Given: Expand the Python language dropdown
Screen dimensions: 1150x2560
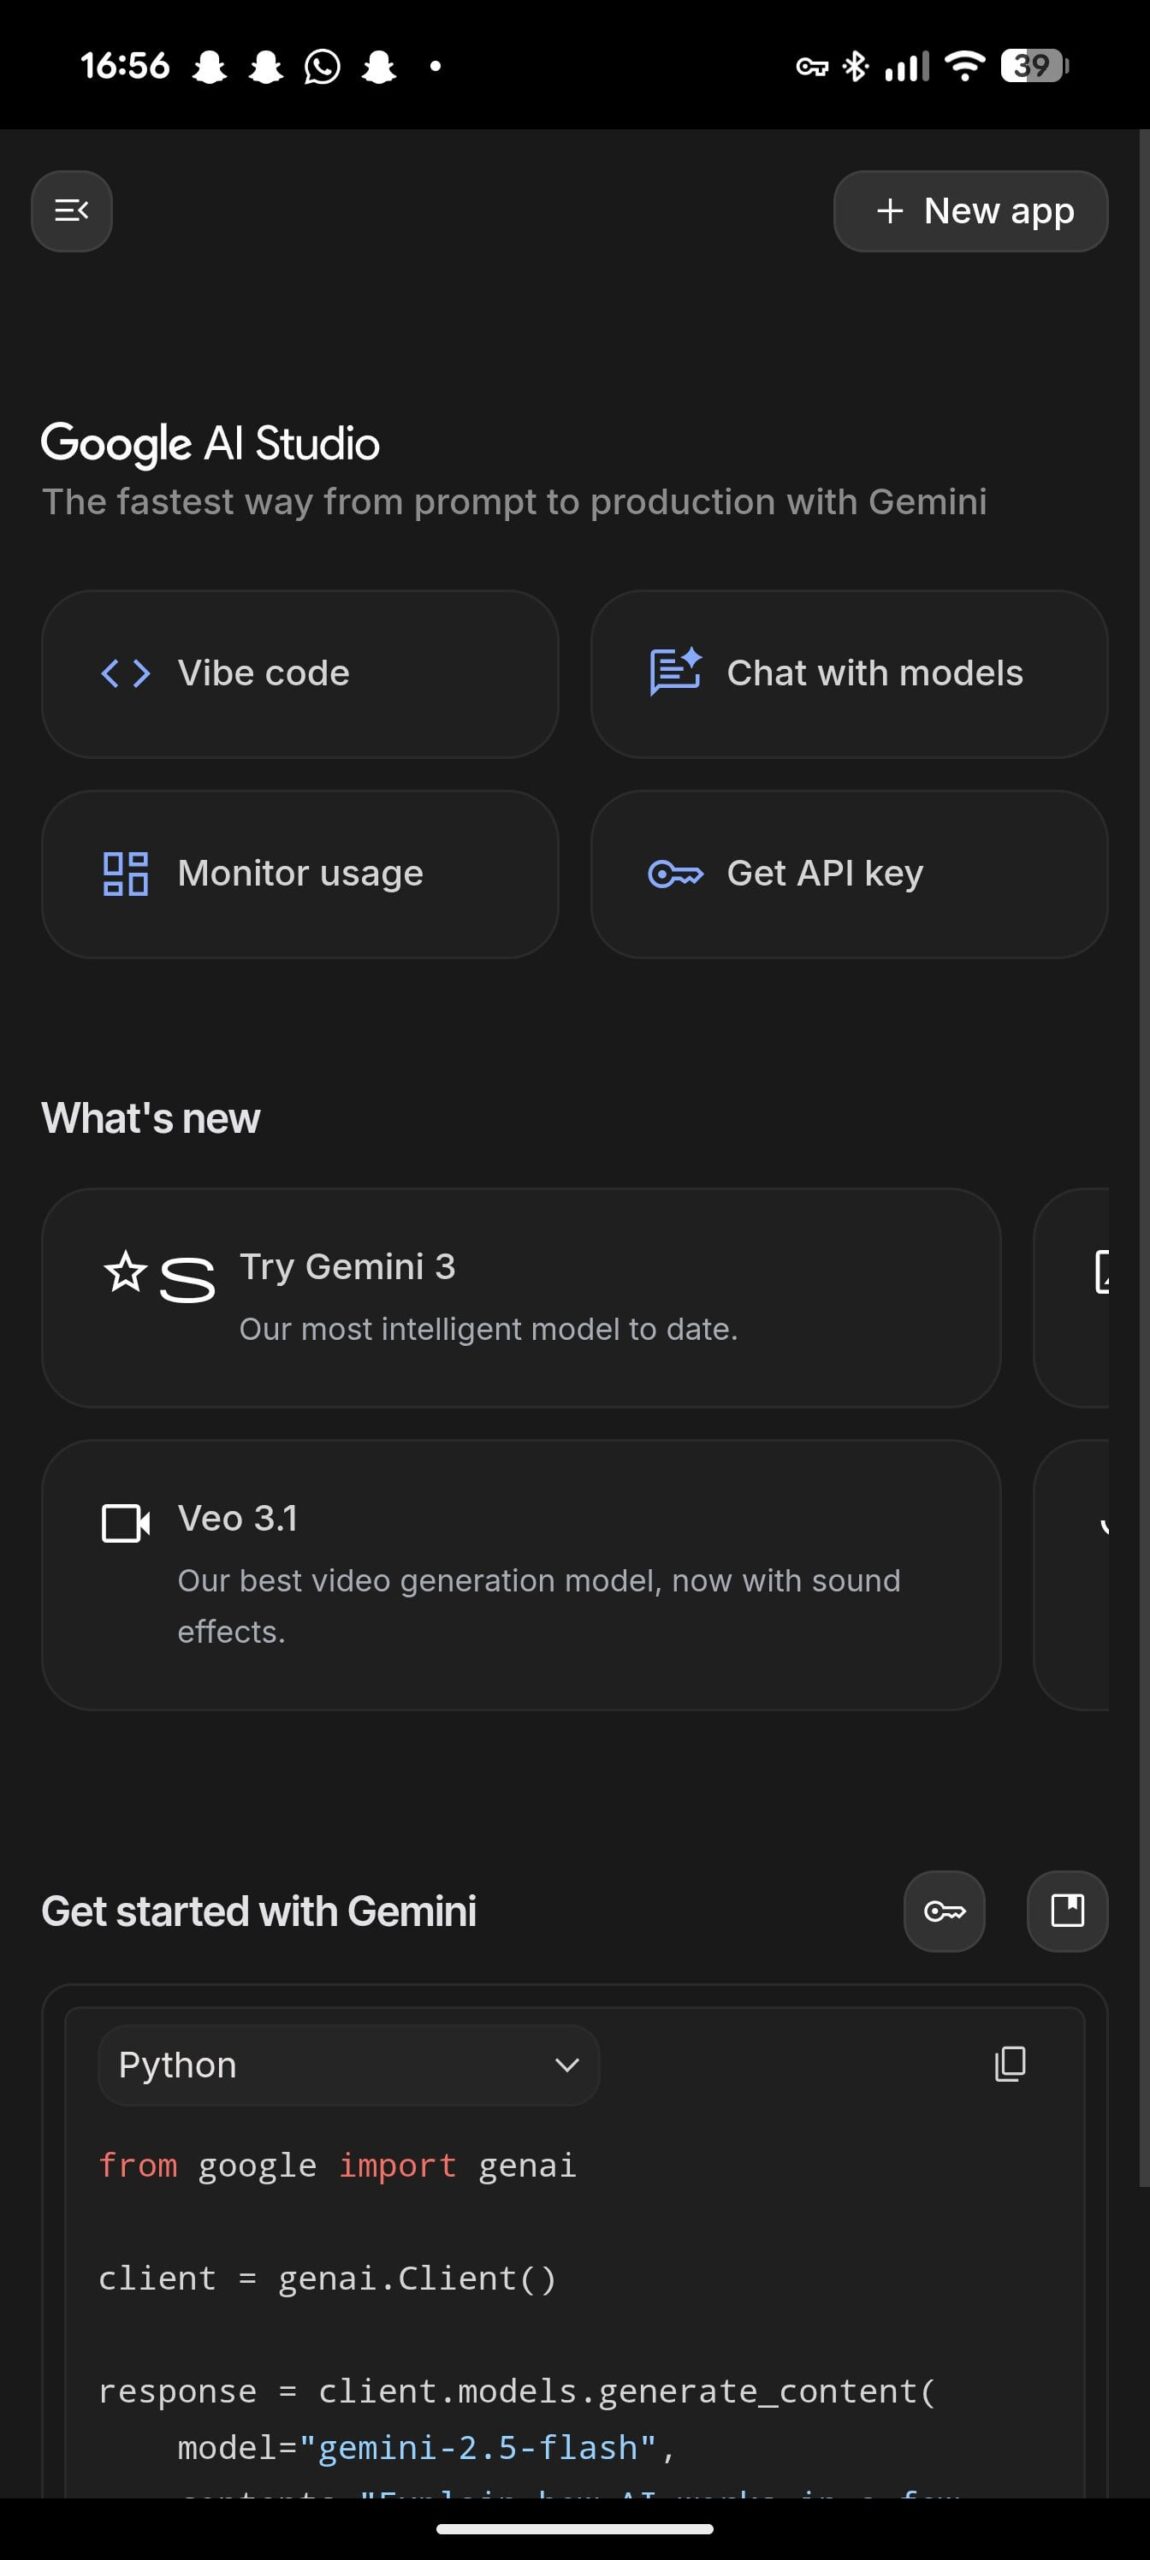Looking at the screenshot, I should [x=348, y=2065].
